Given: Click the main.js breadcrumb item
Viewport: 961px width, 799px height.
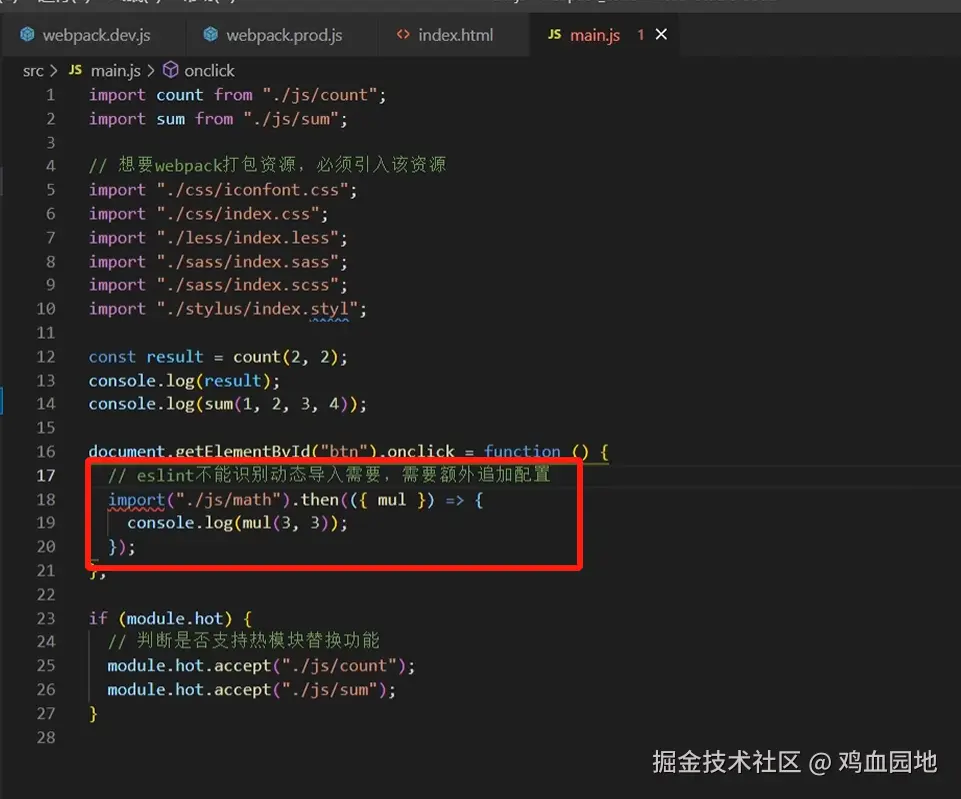Looking at the screenshot, I should [115, 71].
